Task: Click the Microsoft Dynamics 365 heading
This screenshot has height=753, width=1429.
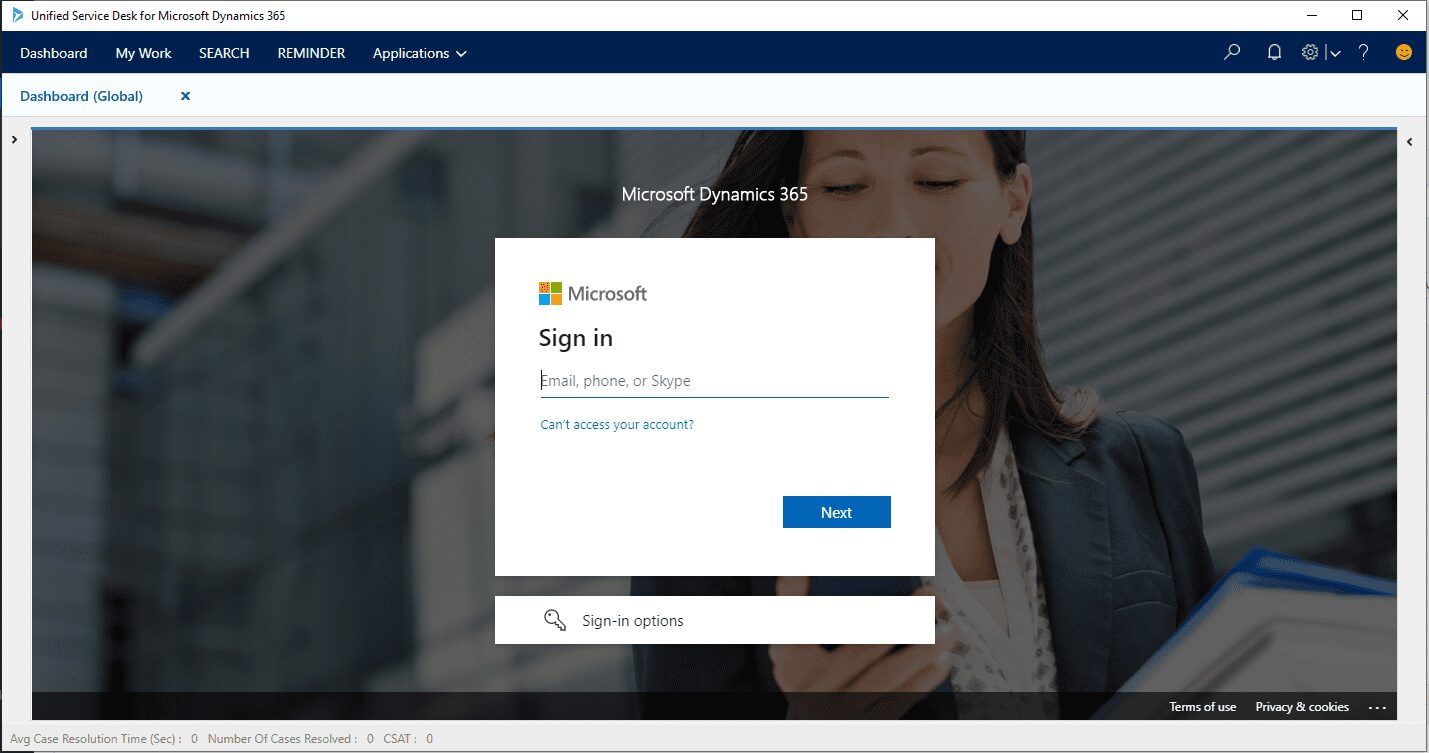Action: (x=715, y=194)
